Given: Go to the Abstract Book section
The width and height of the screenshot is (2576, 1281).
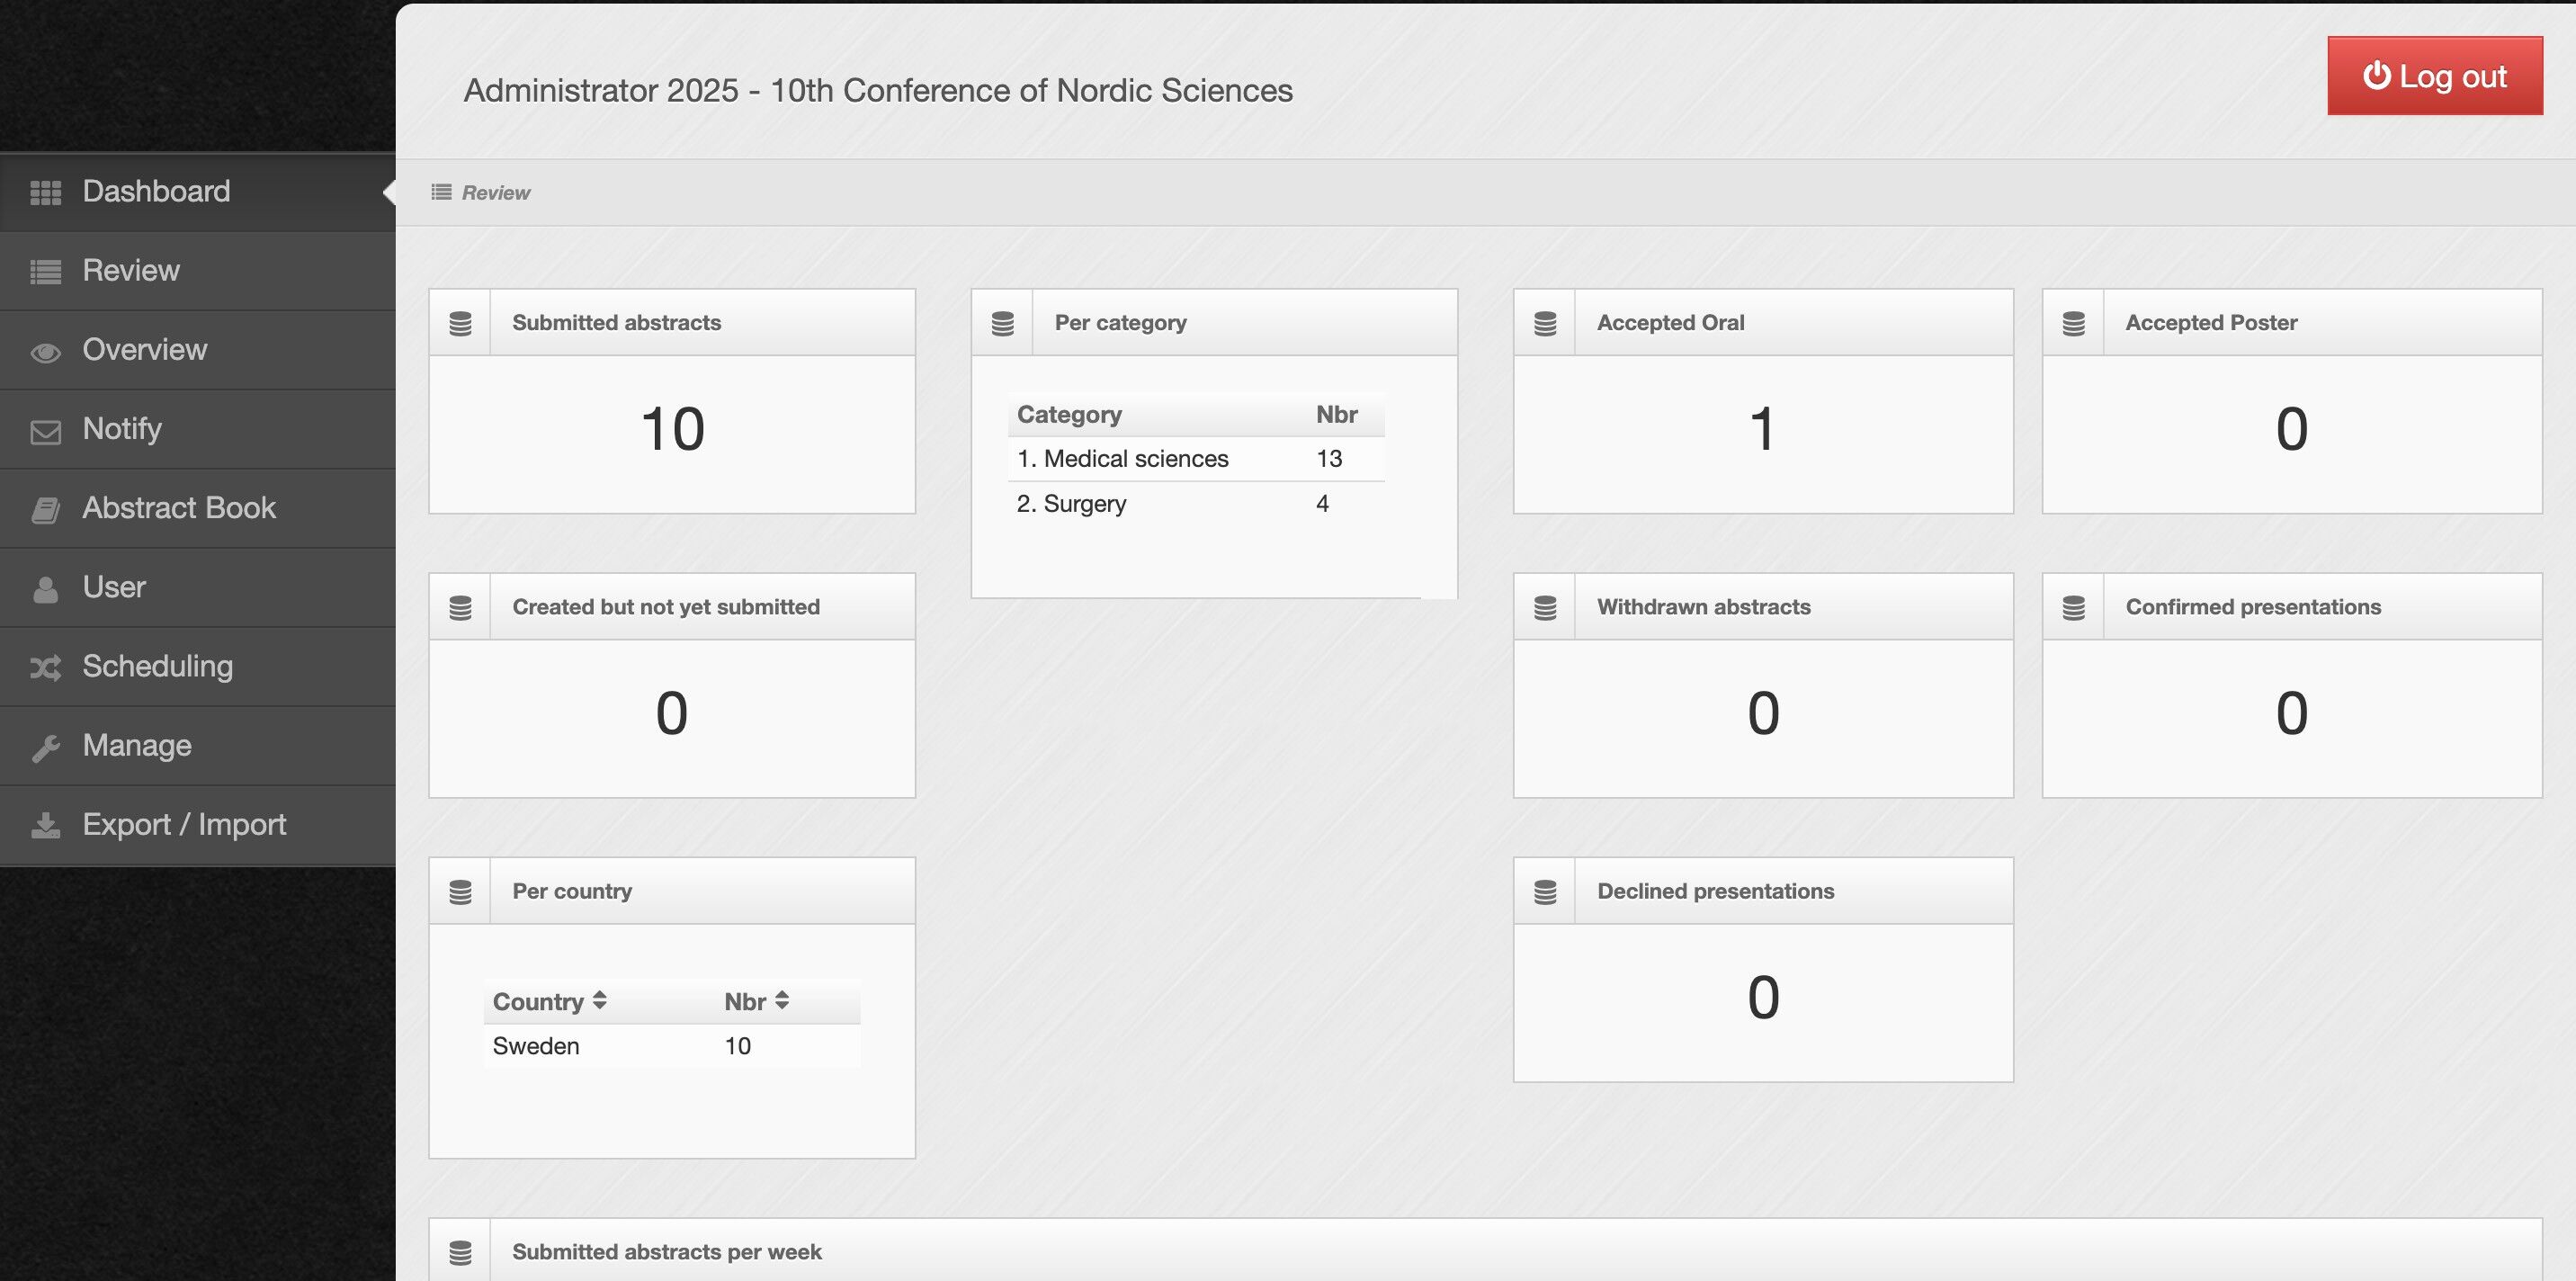Looking at the screenshot, I should point(178,508).
